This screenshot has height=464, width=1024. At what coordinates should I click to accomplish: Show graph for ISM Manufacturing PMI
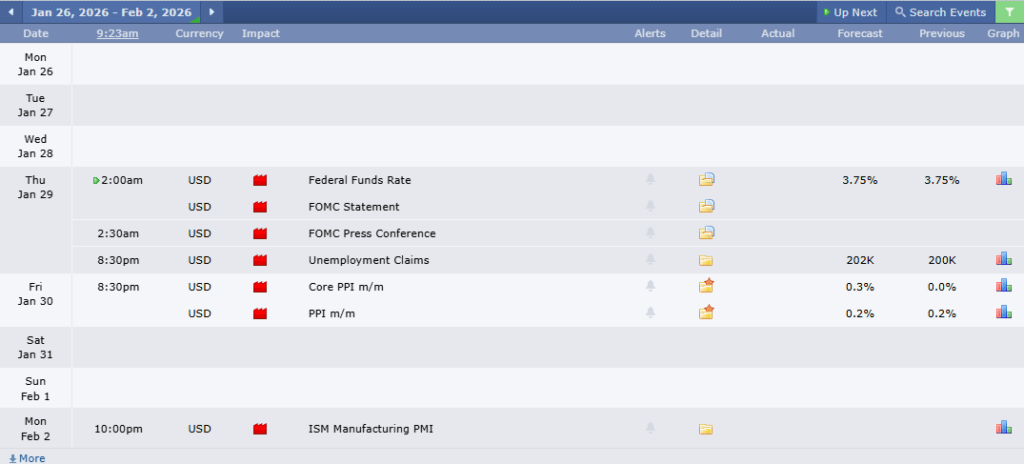(1003, 428)
